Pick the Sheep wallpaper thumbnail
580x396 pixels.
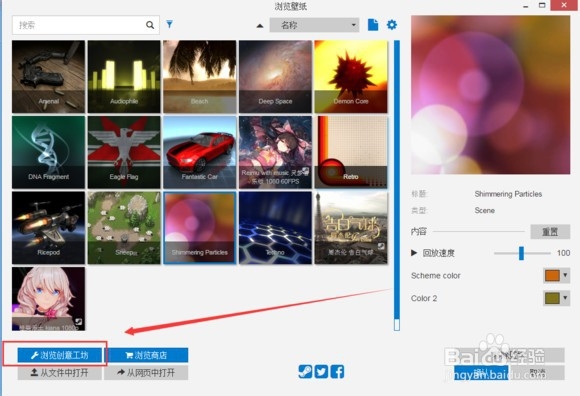click(x=124, y=228)
